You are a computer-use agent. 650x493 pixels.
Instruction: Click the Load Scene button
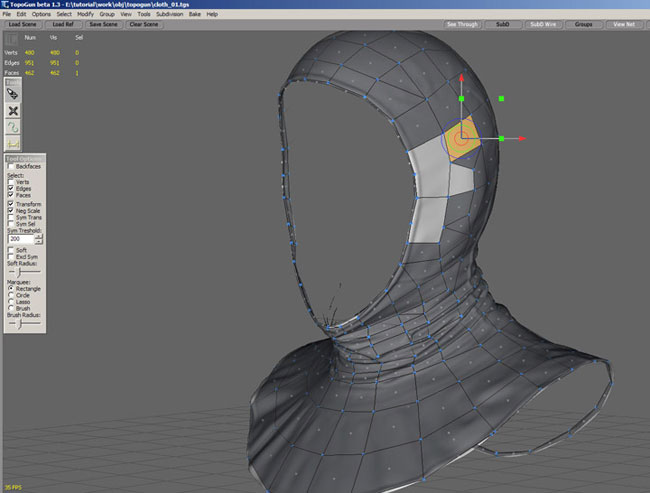coord(22,24)
